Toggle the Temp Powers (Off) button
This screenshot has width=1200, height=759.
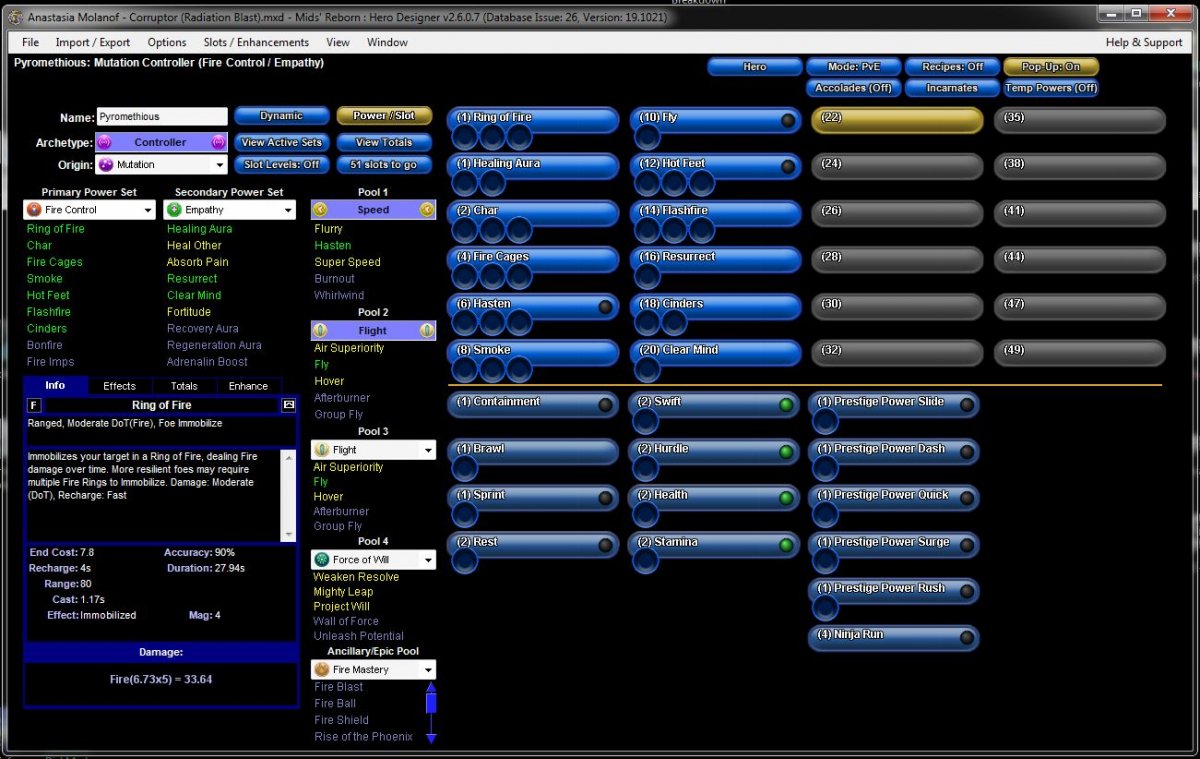pos(1051,88)
